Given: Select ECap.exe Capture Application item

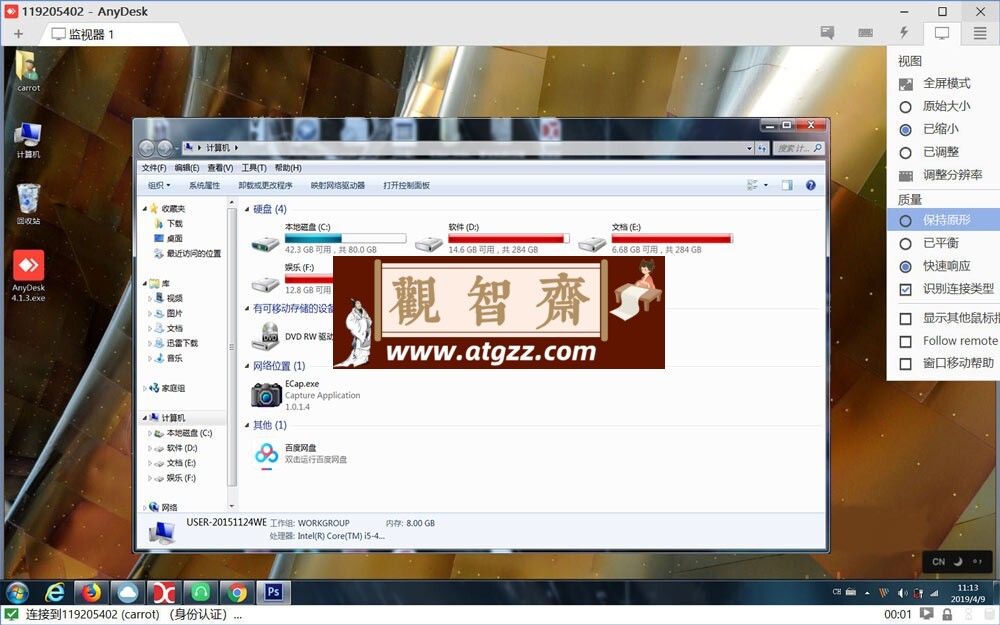Looking at the screenshot, I should pyautogui.click(x=306, y=395).
